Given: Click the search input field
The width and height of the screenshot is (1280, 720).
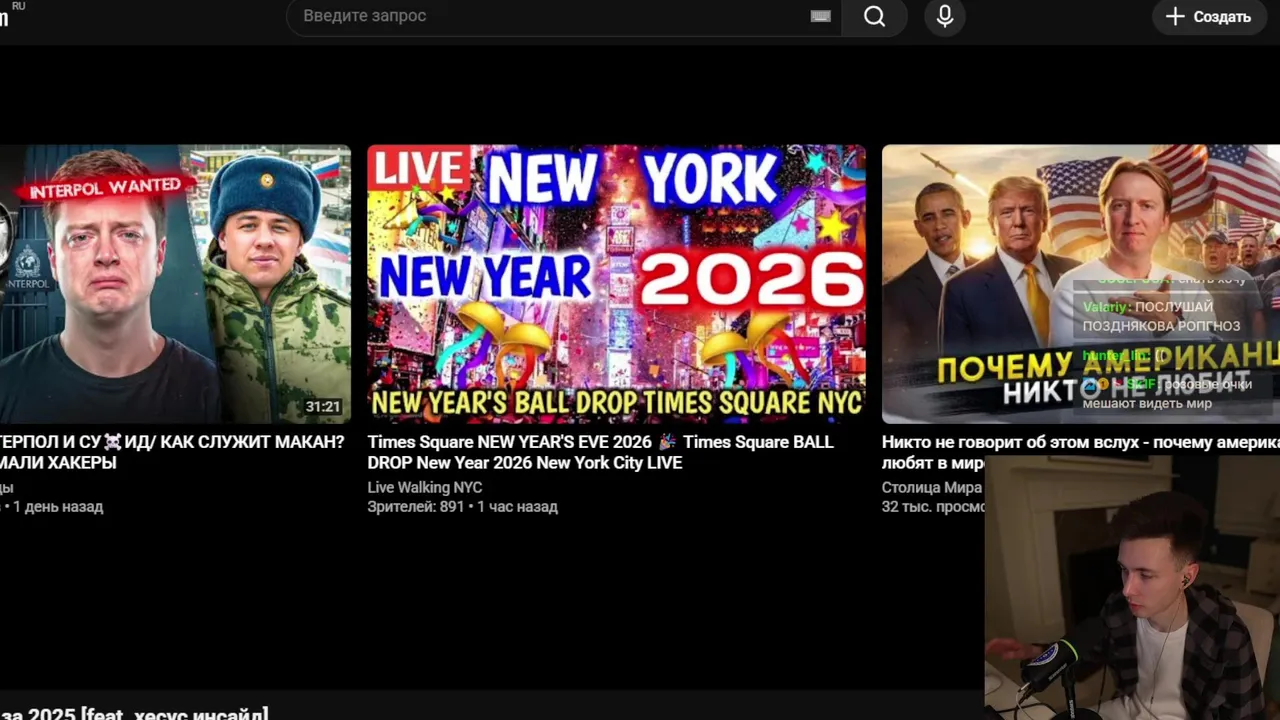Looking at the screenshot, I should click(x=565, y=16).
